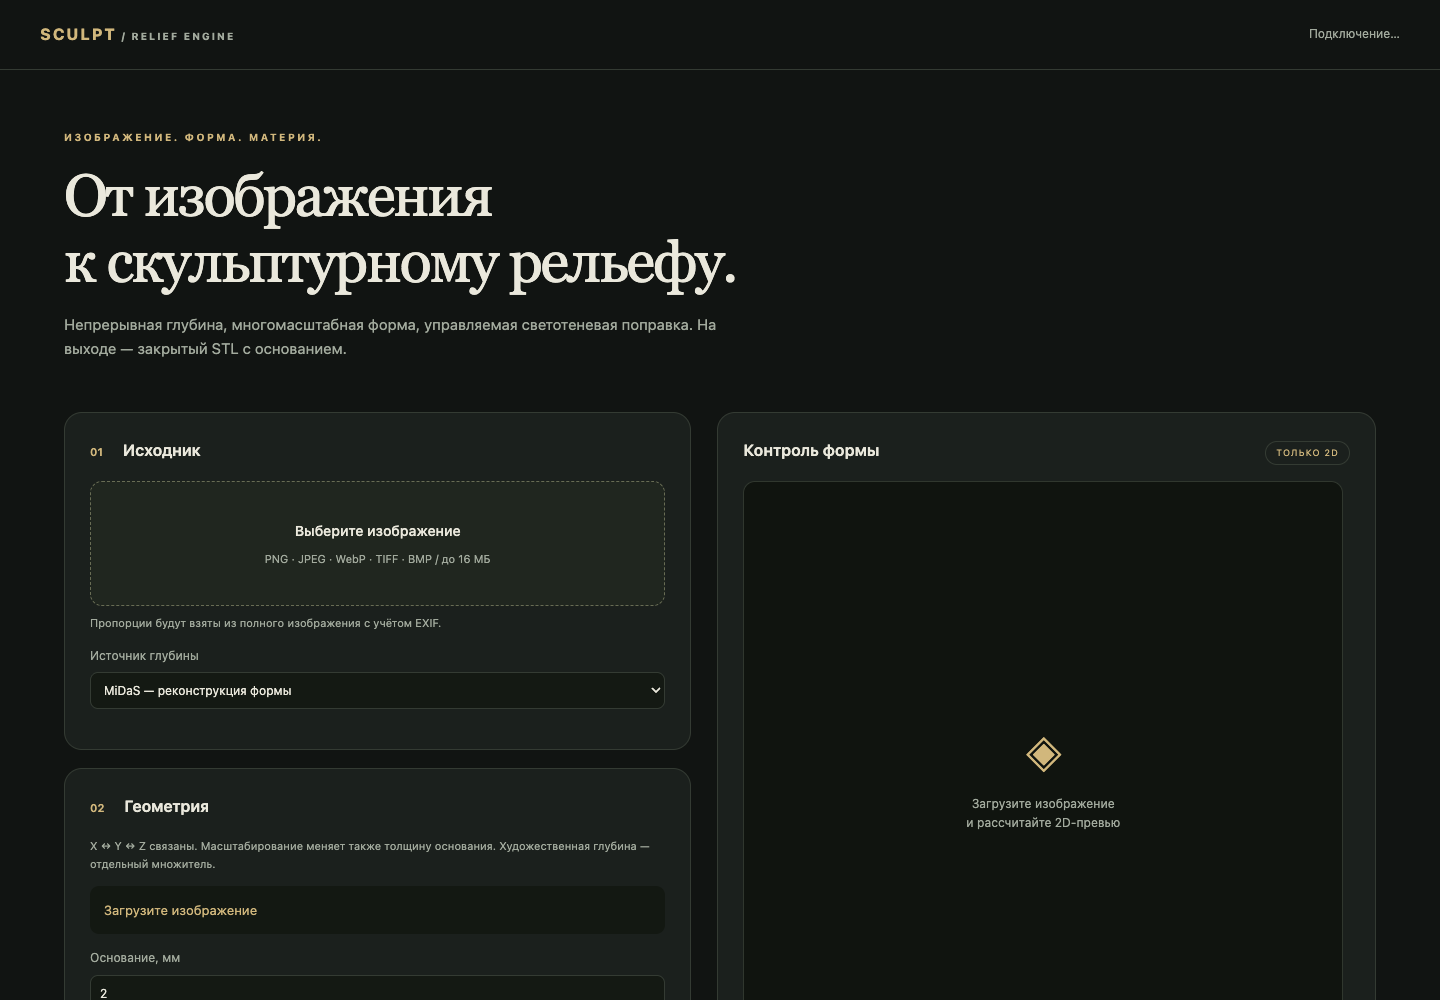Click the 'RELIEF ENGINE' header text
The height and width of the screenshot is (1000, 1440).
point(183,36)
